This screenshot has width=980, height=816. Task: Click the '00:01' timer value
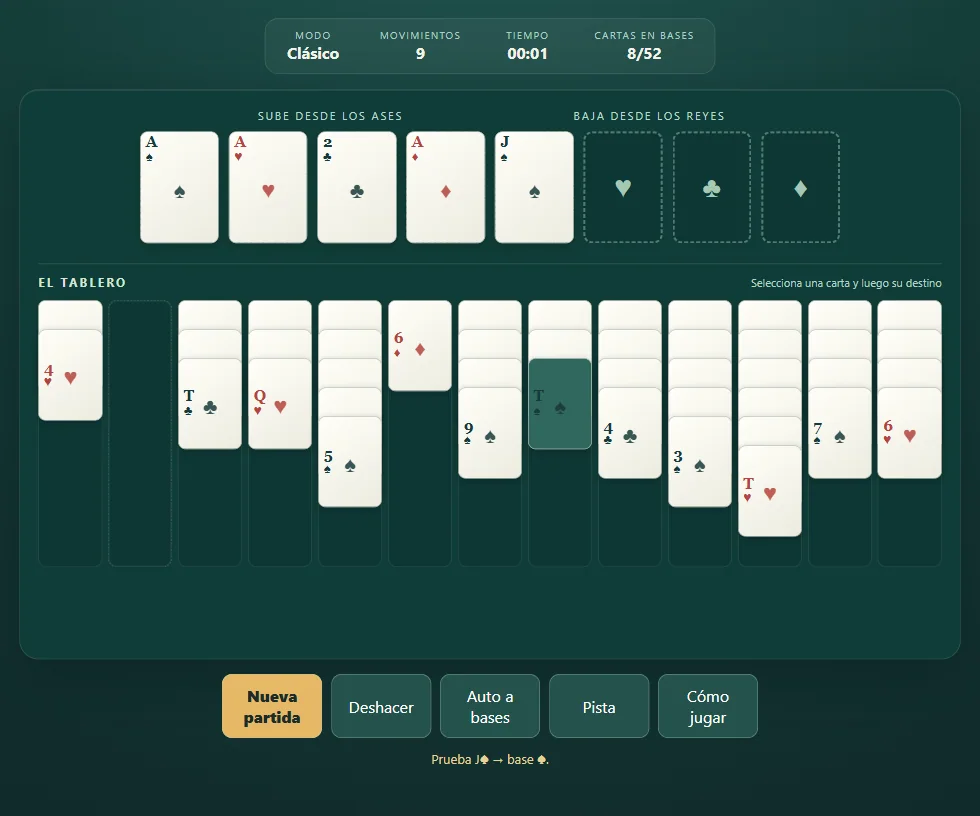(528, 54)
